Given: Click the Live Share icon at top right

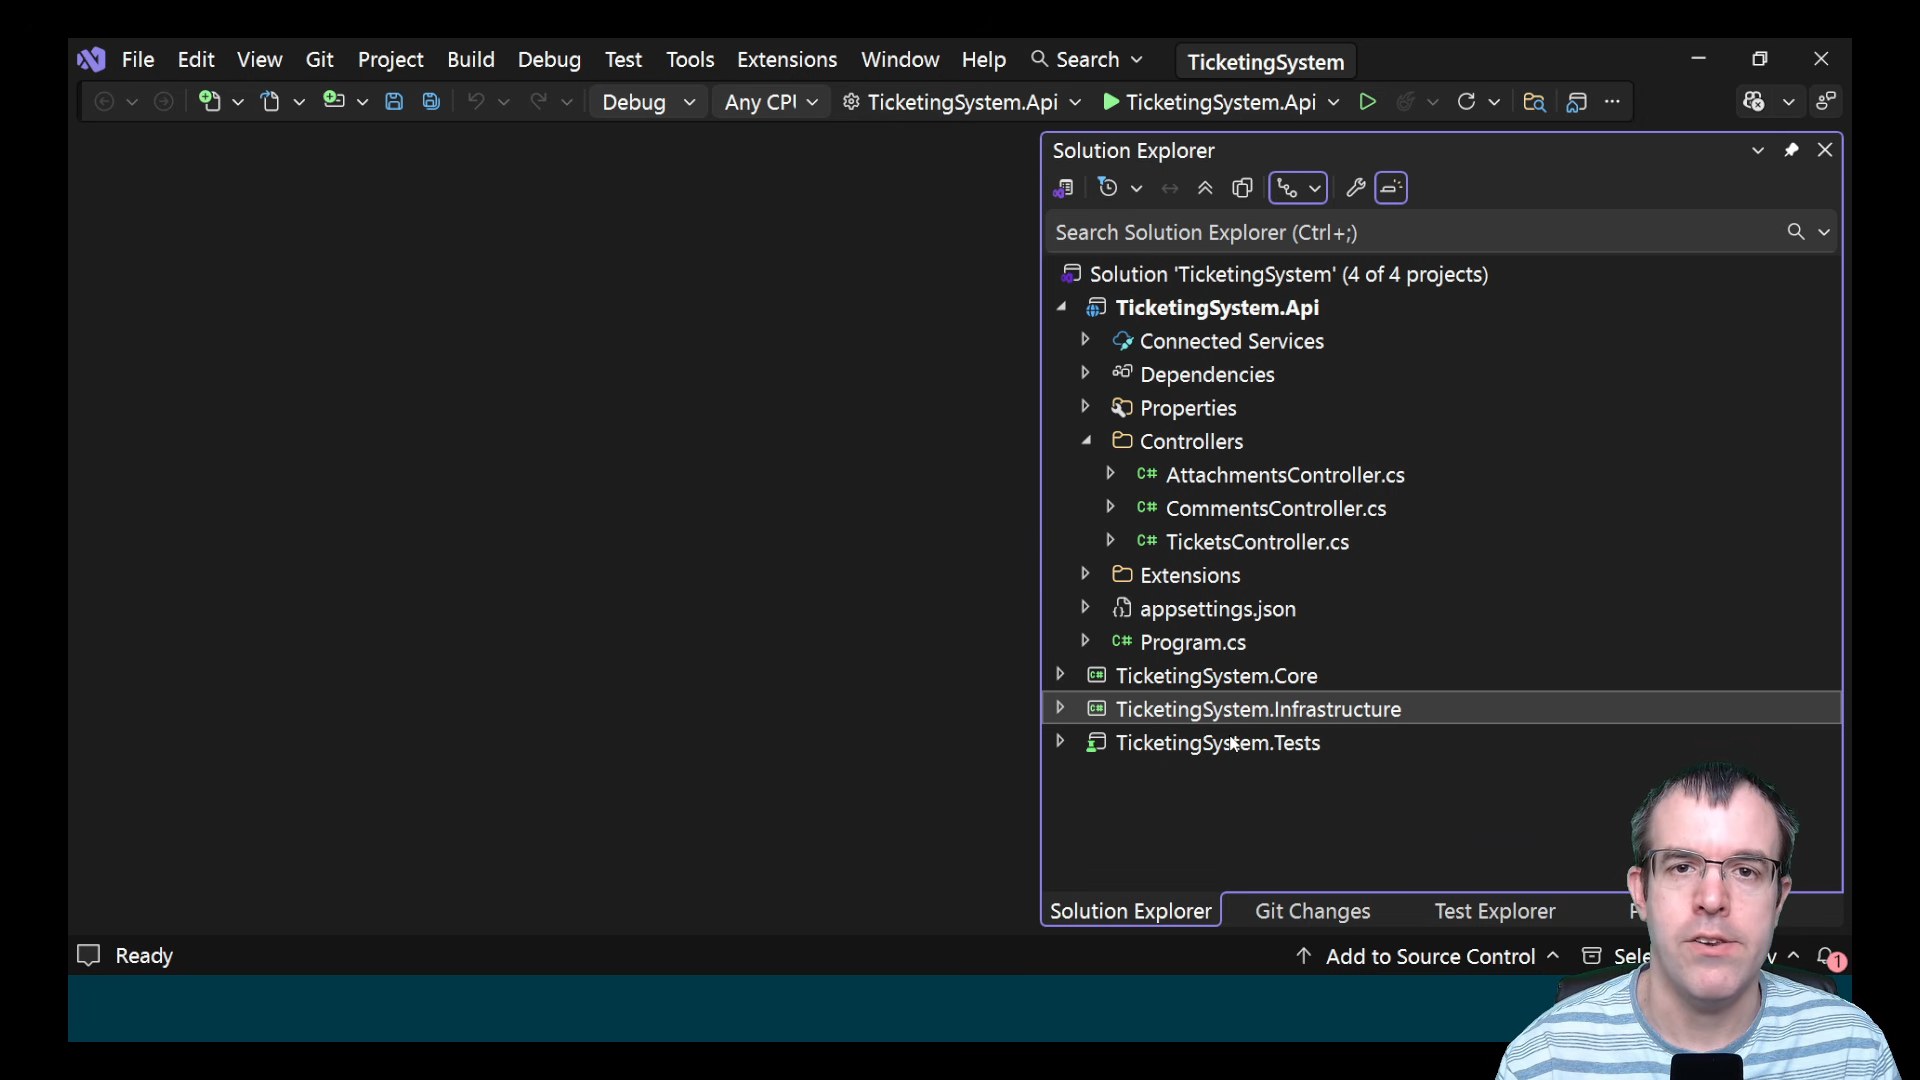Looking at the screenshot, I should [x=1826, y=101].
